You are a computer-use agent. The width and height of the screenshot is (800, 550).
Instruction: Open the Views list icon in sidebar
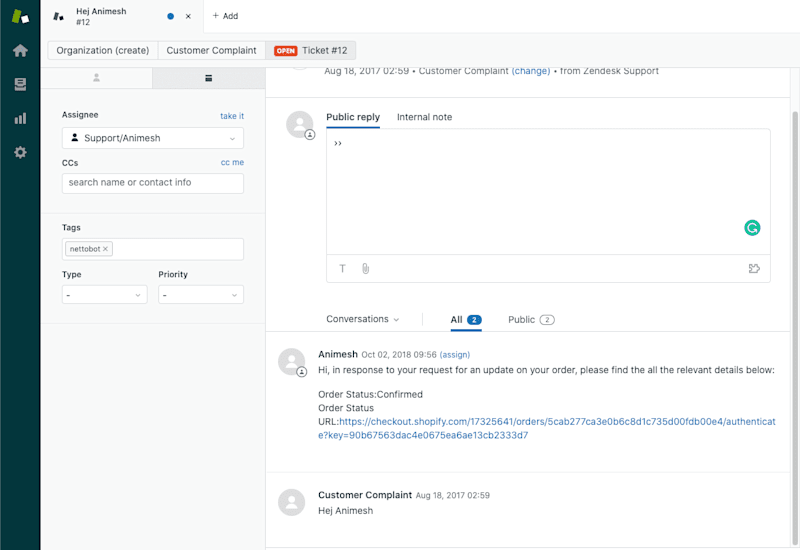(20, 84)
